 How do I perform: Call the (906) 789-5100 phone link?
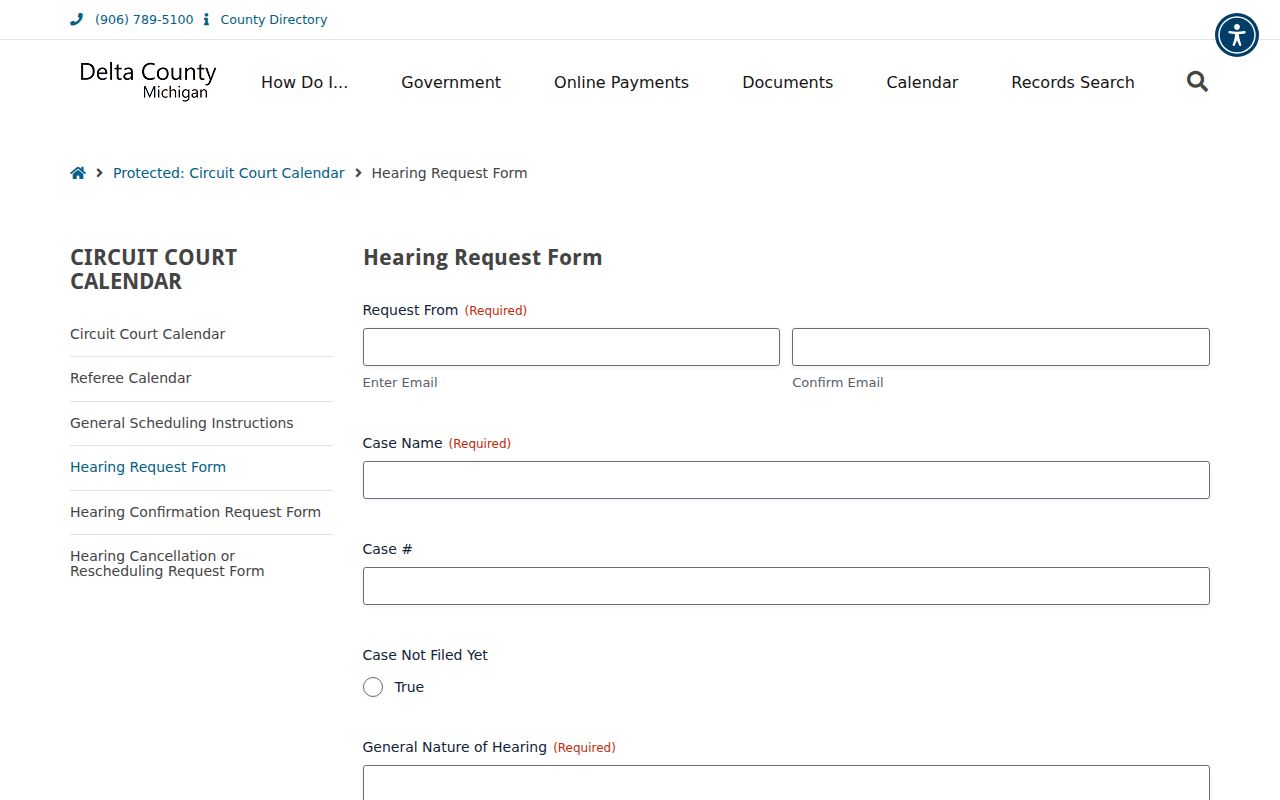(x=144, y=19)
